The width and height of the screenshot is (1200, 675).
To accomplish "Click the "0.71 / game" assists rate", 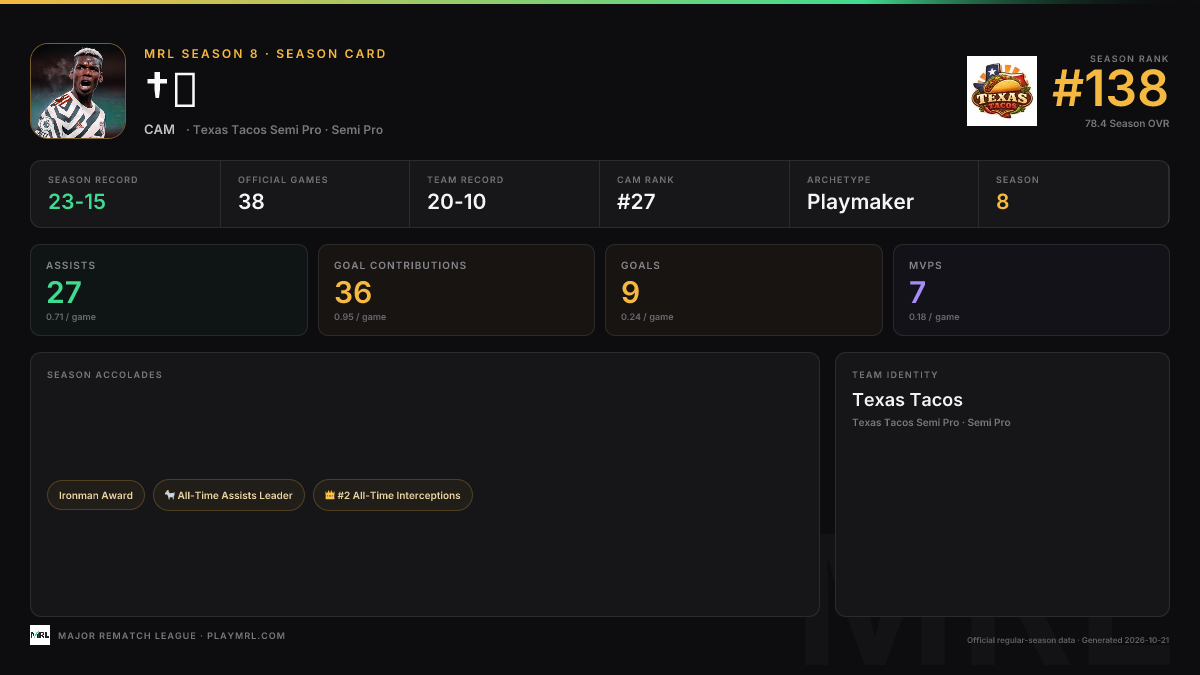I will pyautogui.click(x=71, y=317).
